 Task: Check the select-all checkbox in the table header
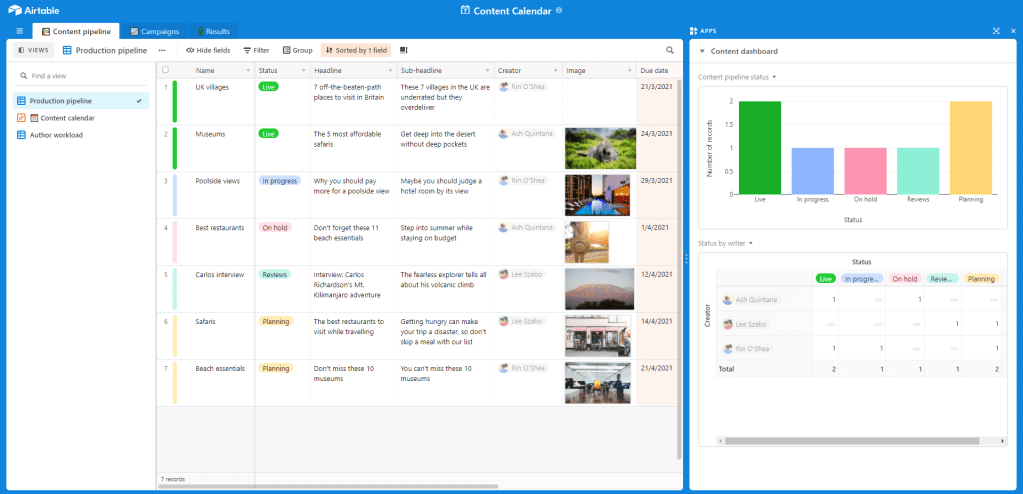(166, 70)
